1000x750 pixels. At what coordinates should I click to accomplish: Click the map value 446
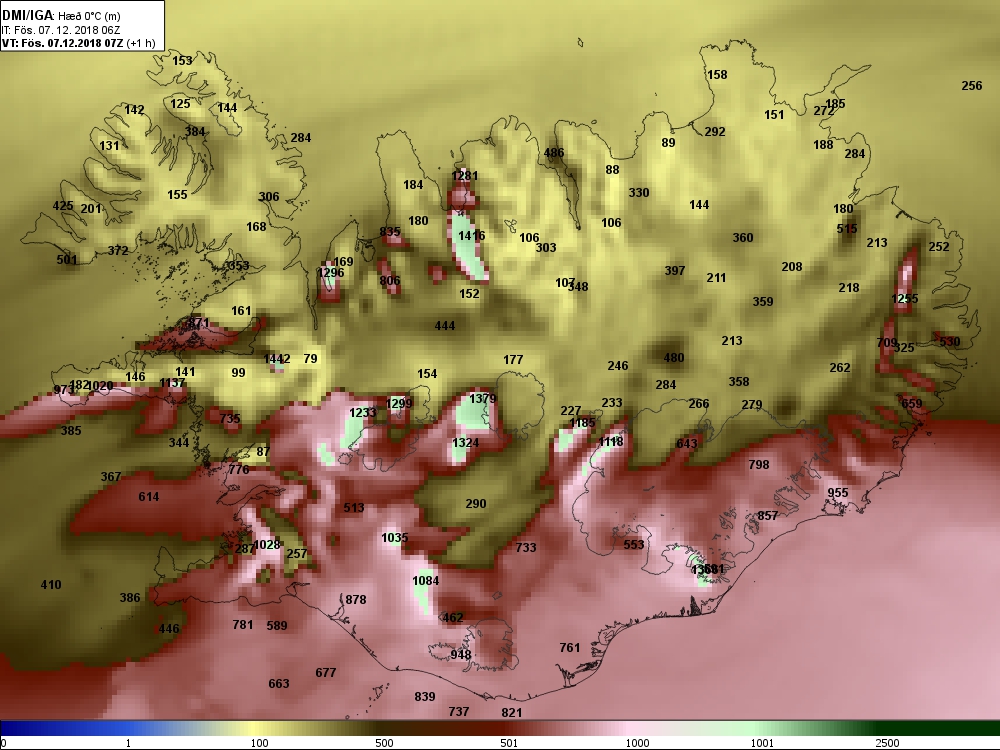coord(169,629)
